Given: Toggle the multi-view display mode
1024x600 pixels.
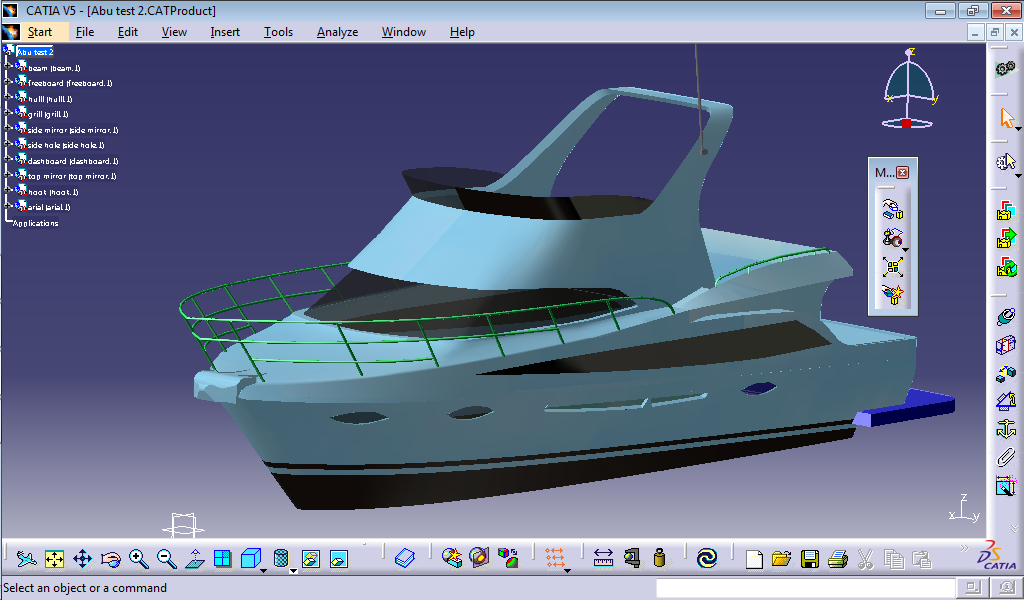Looking at the screenshot, I should pos(221,558).
